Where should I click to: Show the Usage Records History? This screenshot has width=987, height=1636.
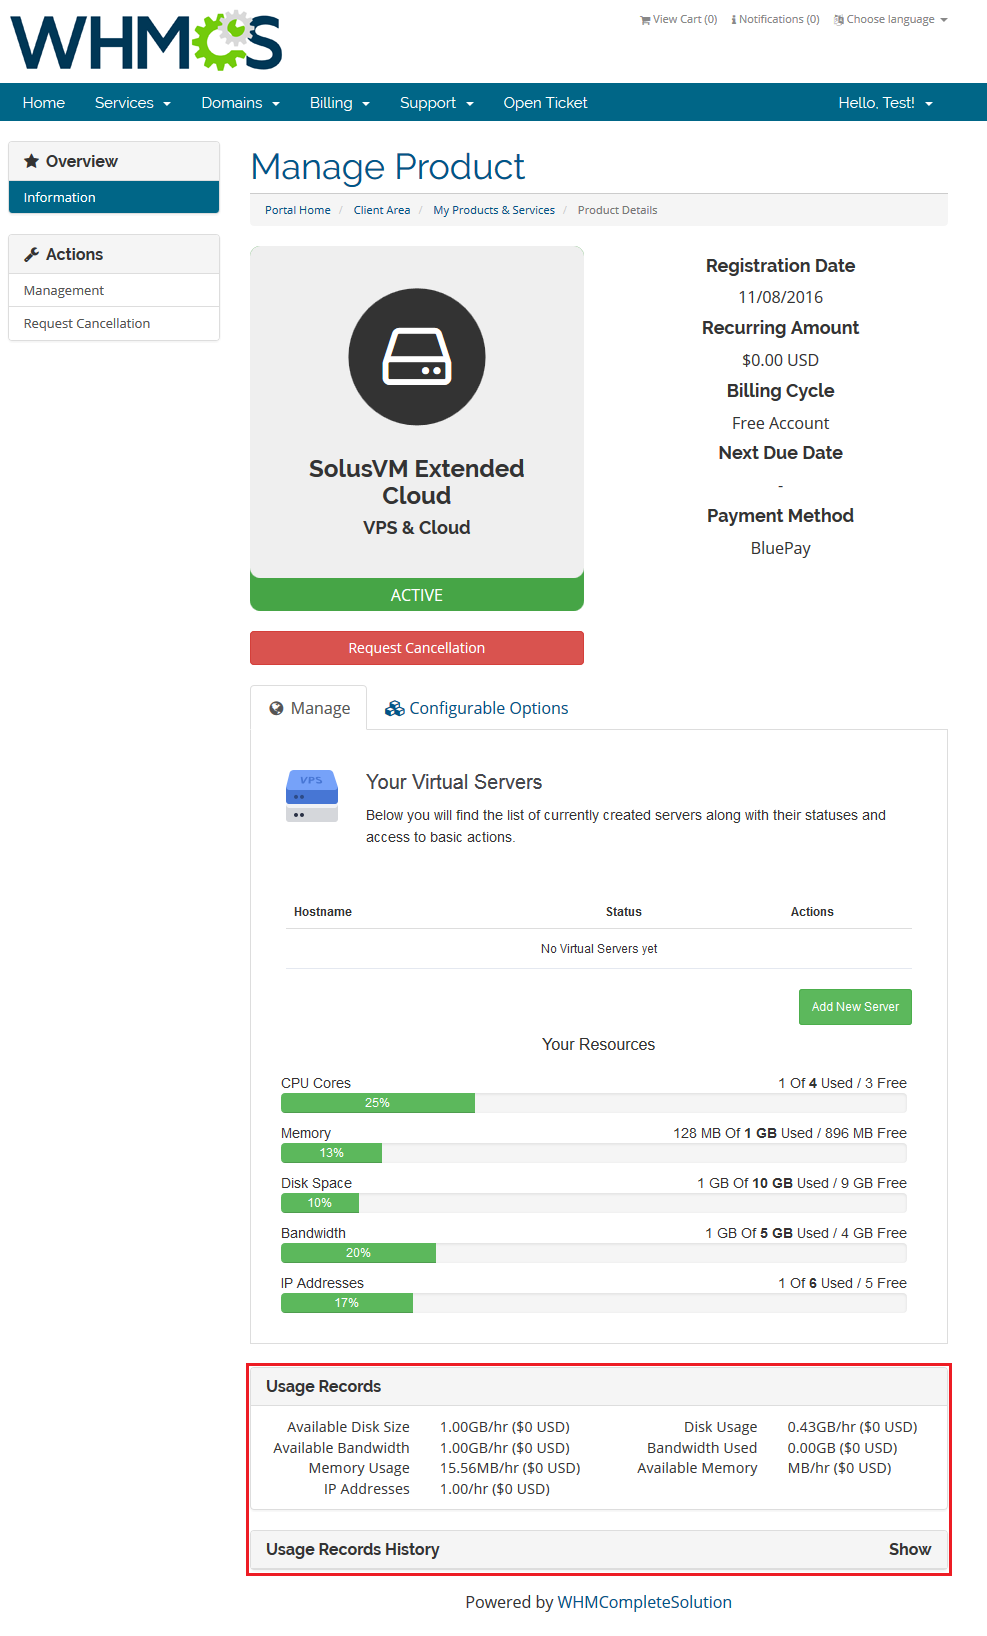point(910,1549)
